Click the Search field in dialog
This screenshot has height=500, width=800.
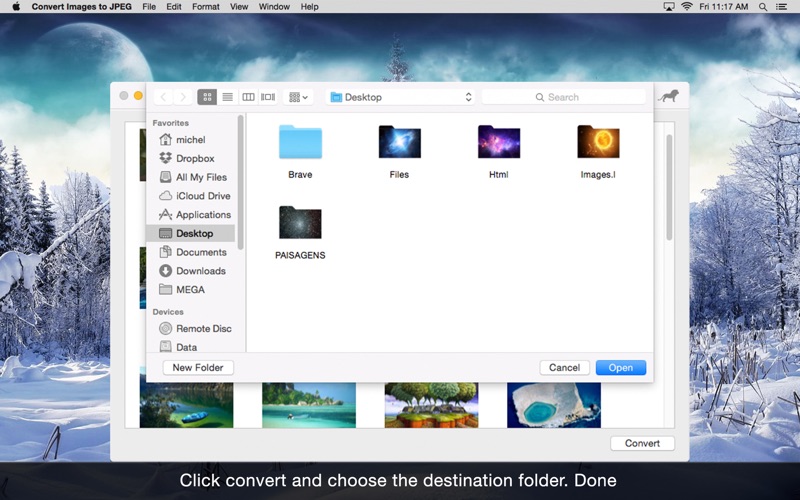[564, 97]
